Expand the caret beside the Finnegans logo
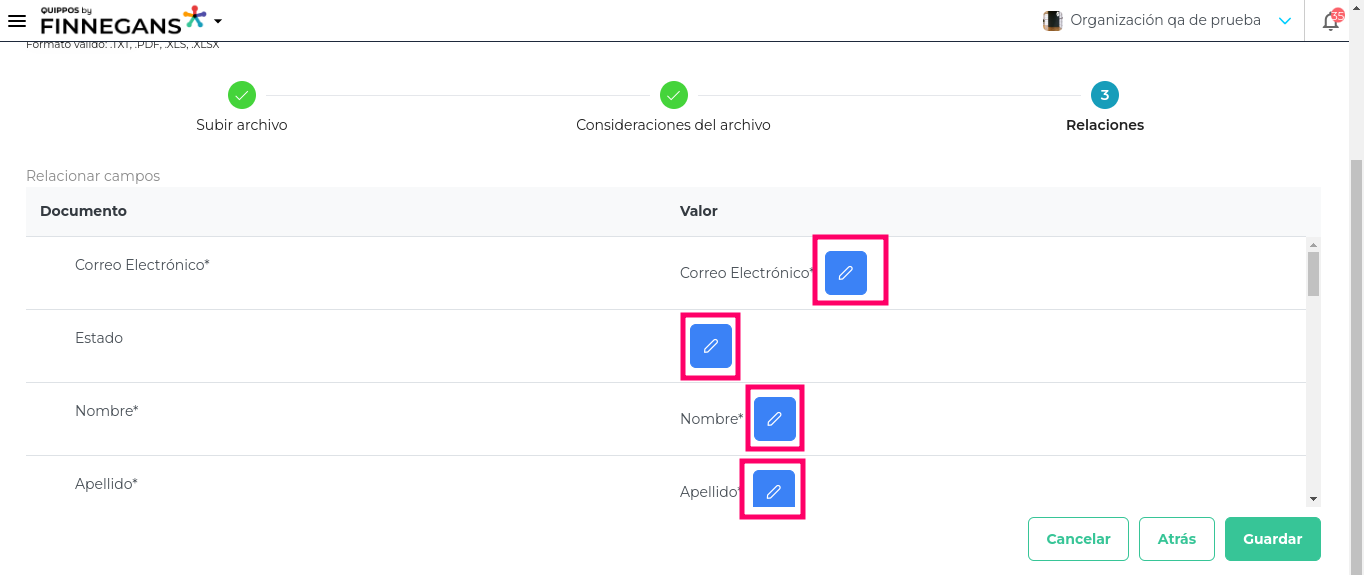This screenshot has width=1364, height=575. [218, 21]
